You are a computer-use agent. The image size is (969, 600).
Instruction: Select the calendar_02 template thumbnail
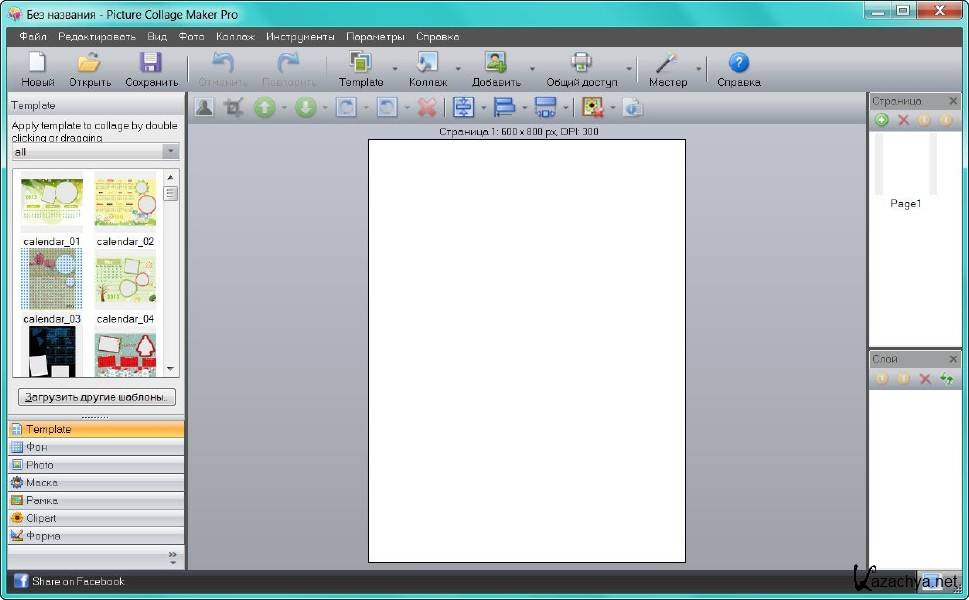[x=125, y=203]
